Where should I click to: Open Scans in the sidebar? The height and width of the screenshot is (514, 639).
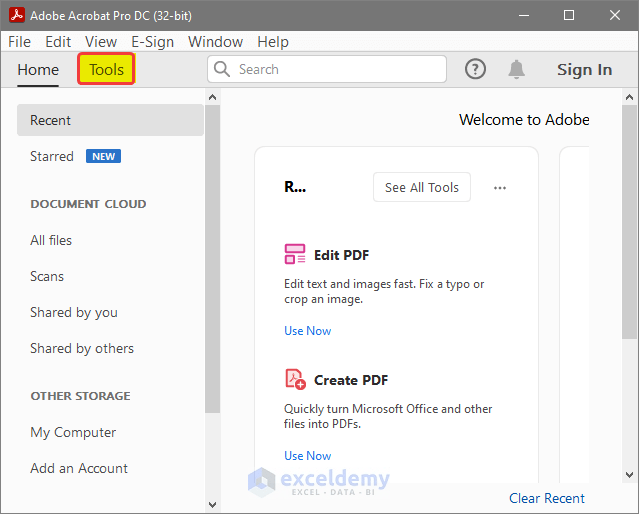pos(47,276)
